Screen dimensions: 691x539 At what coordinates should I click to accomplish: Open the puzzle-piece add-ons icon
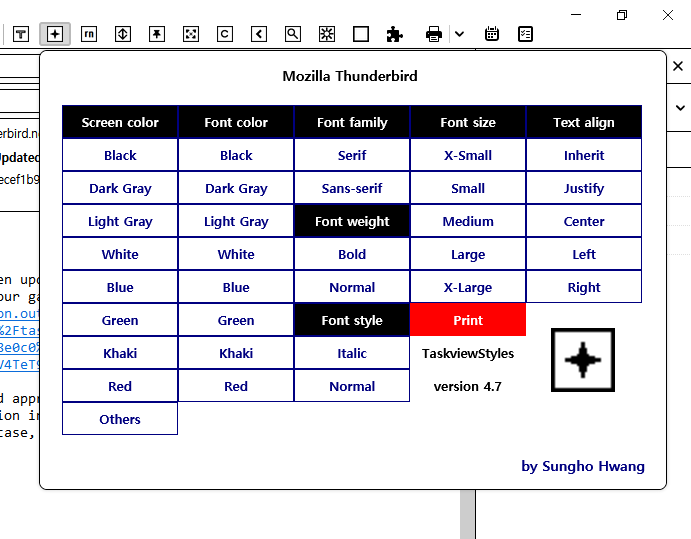point(394,34)
